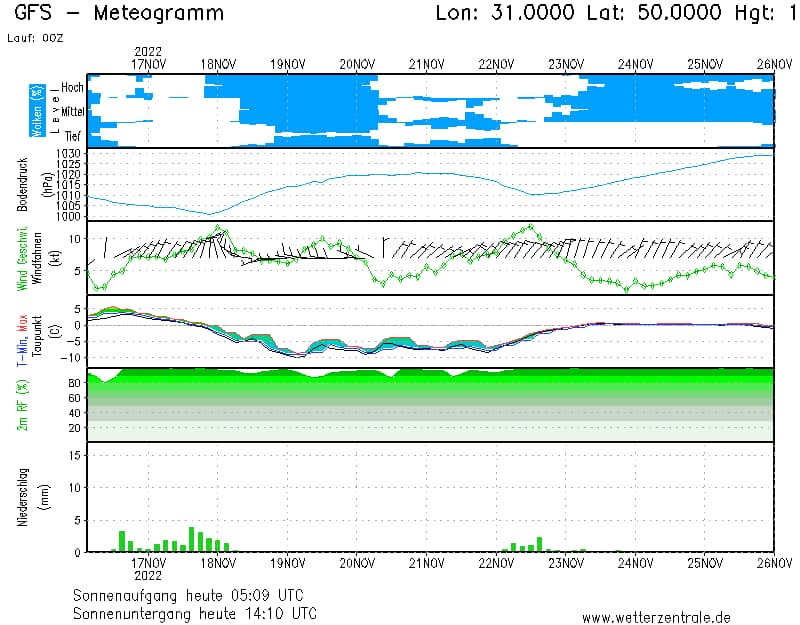Screen dimensions: 800x625
Task: Click the GFS – Meteogramm title
Action: pyautogui.click(x=119, y=13)
